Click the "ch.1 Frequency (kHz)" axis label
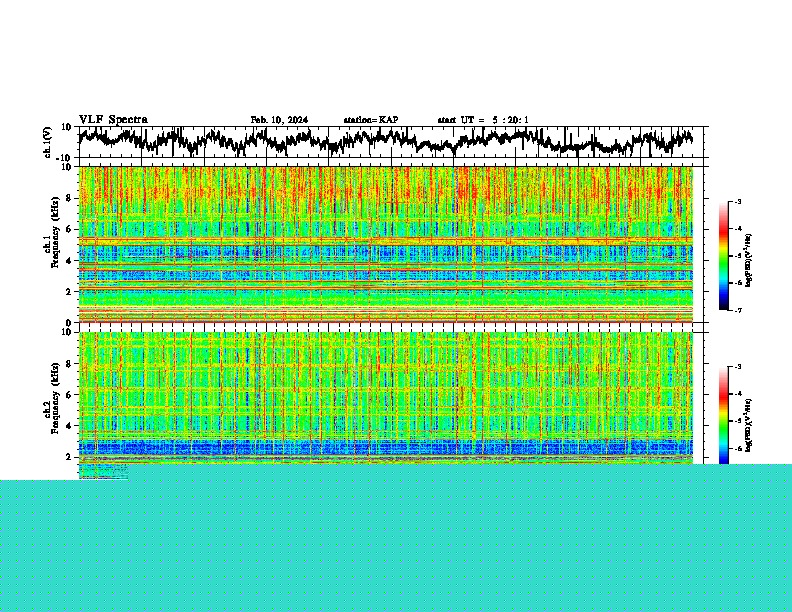The width and height of the screenshot is (792, 612). 51,233
